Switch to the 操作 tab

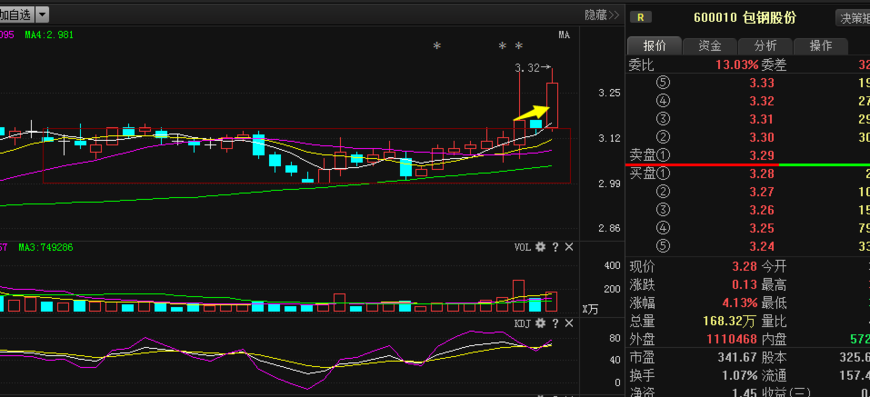(x=821, y=46)
